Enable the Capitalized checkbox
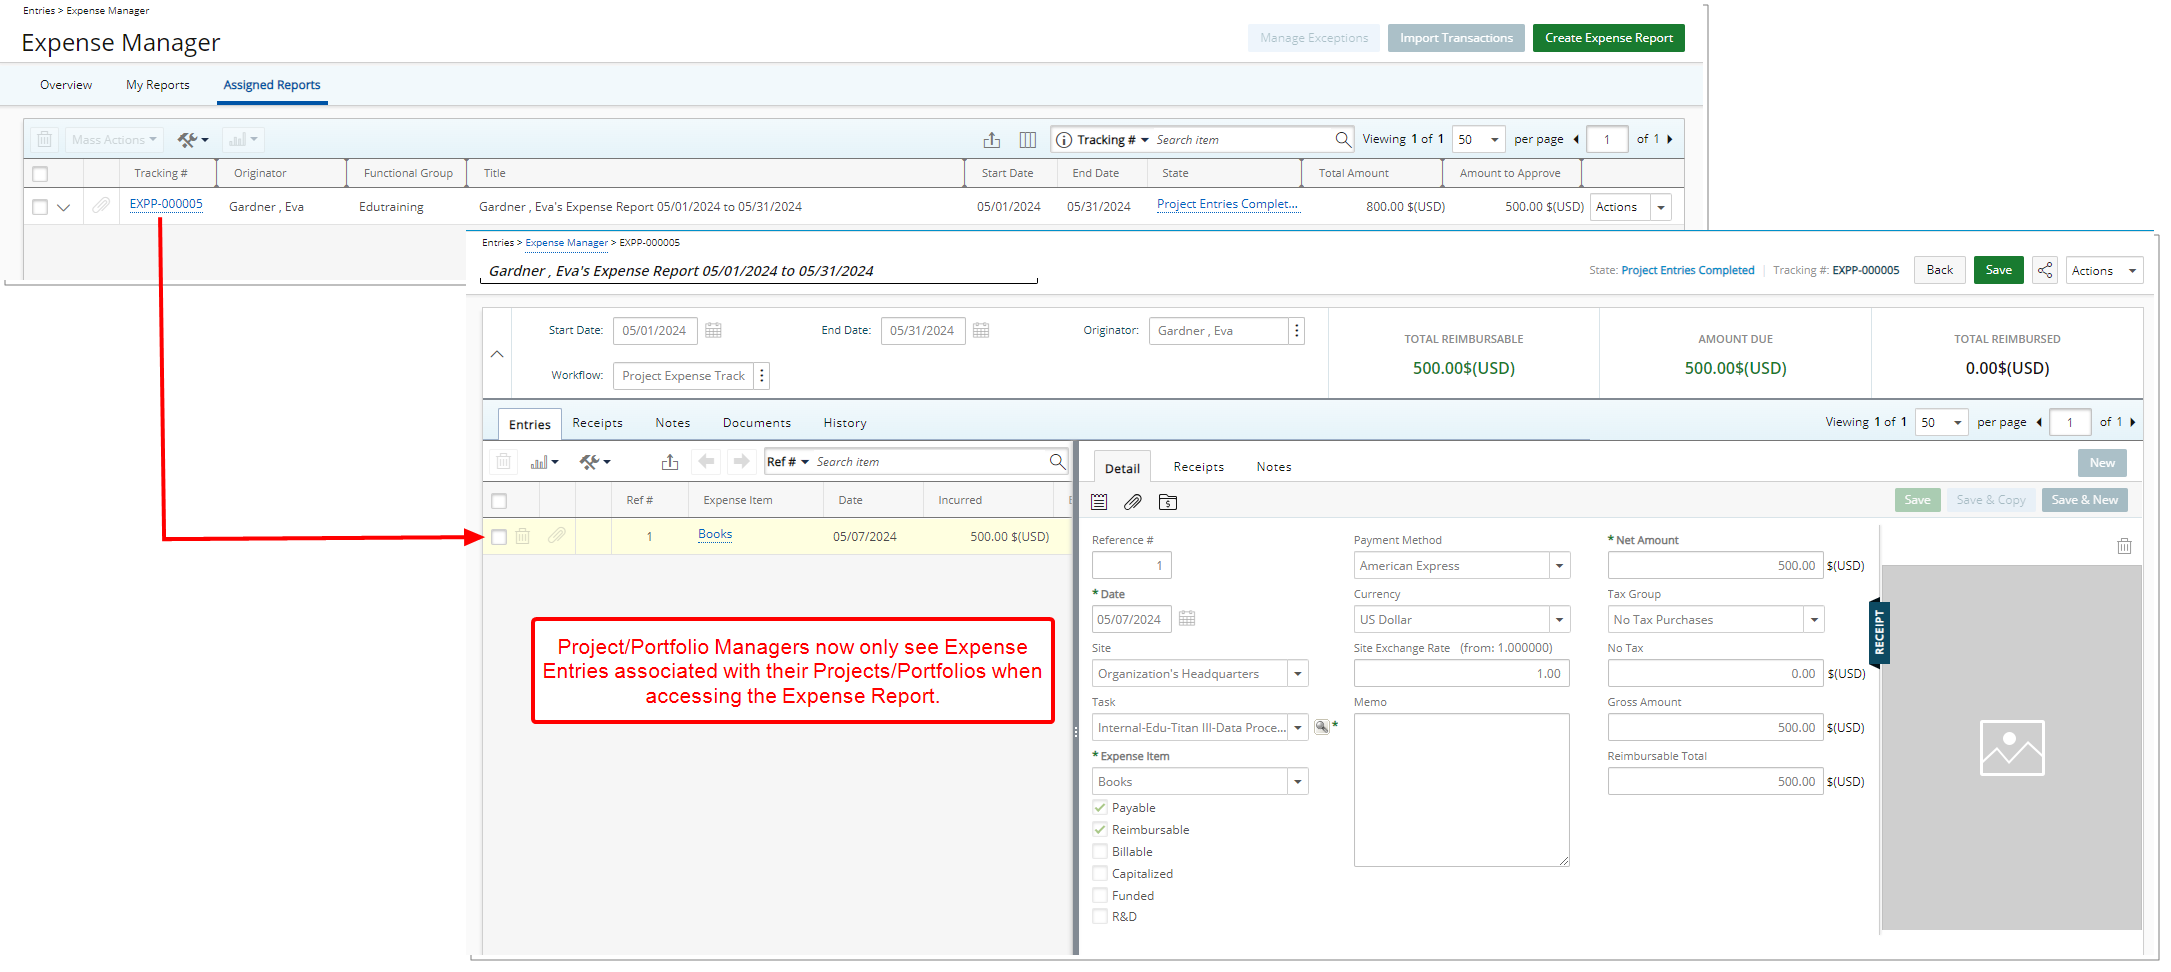Image resolution: width=2171 pixels, height=972 pixels. coord(1100,873)
